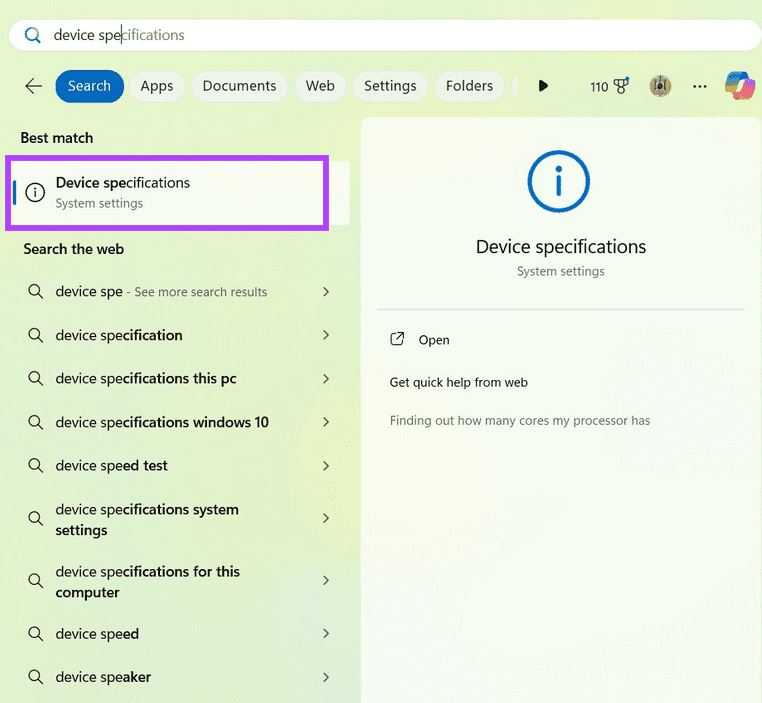The height and width of the screenshot is (703, 762).
Task: Click the search text input field
Action: 385,35
